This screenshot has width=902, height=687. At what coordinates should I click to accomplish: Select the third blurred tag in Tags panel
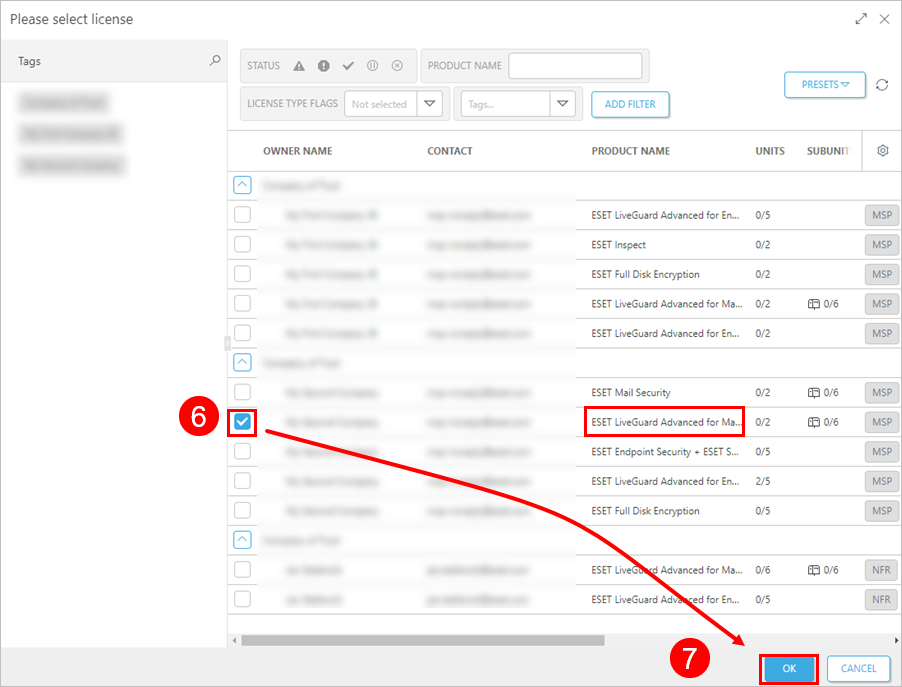(72, 165)
